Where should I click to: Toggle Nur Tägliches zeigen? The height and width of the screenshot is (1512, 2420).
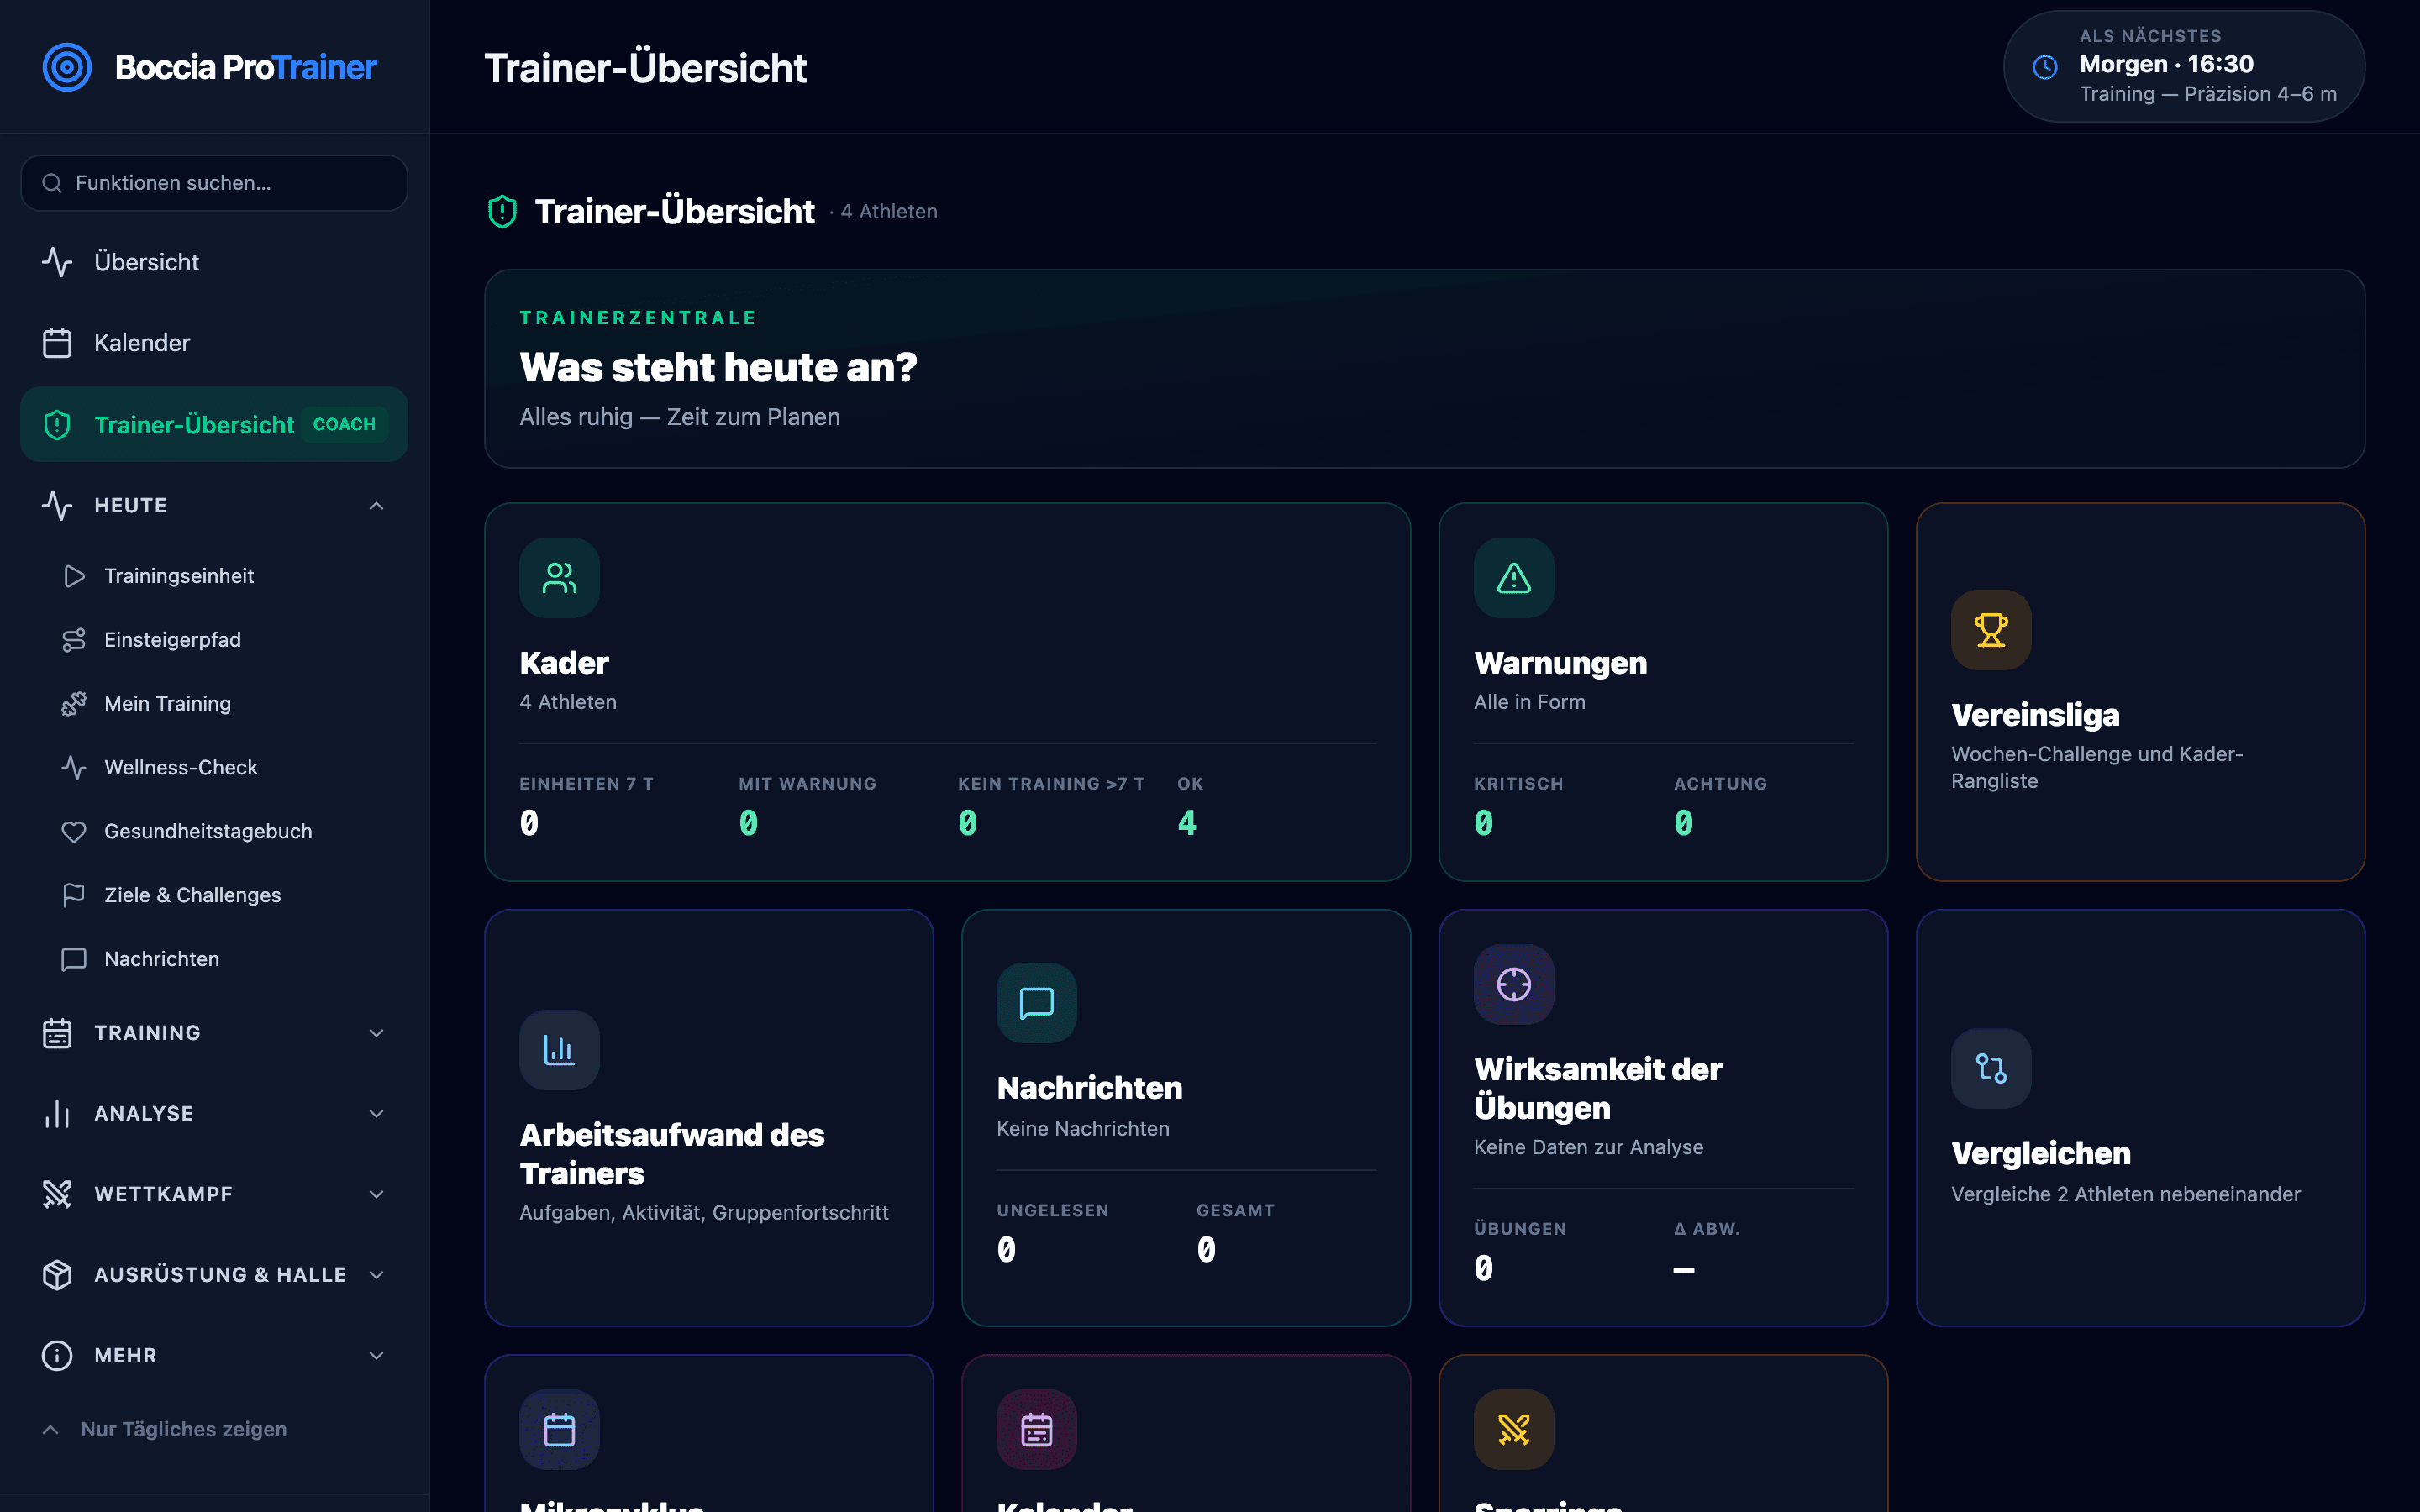click(x=214, y=1430)
